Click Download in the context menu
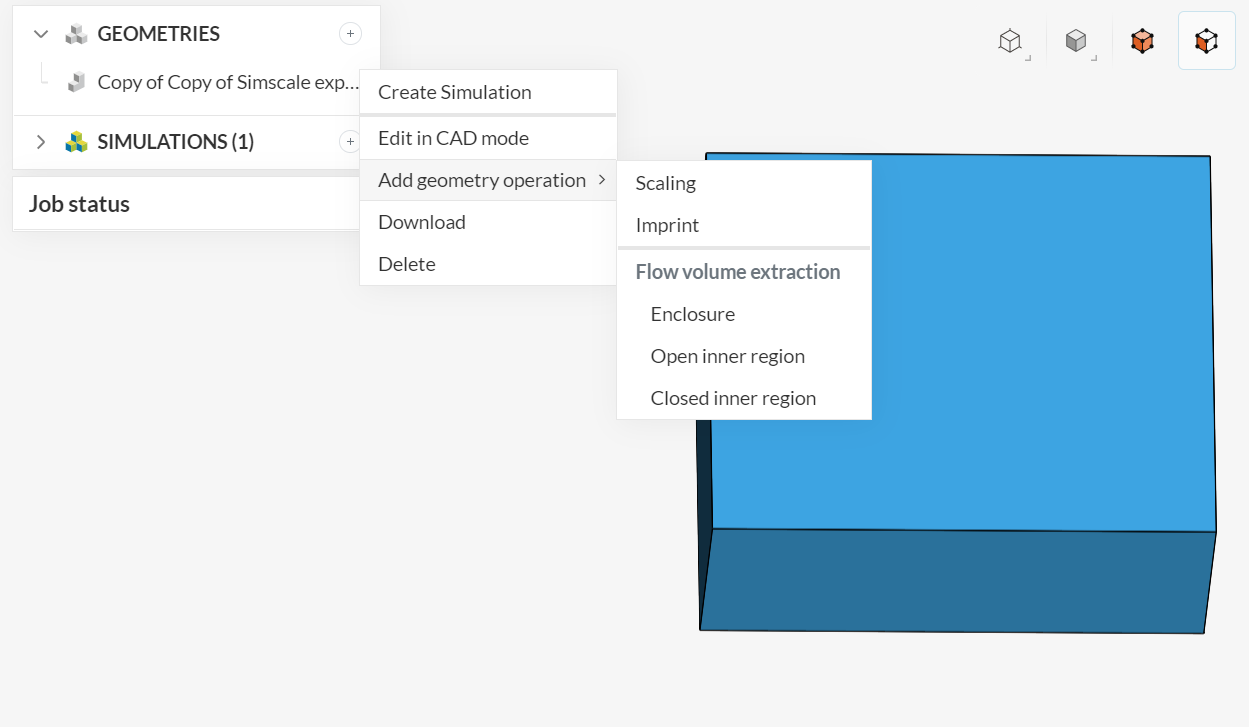1249x727 pixels. (422, 222)
